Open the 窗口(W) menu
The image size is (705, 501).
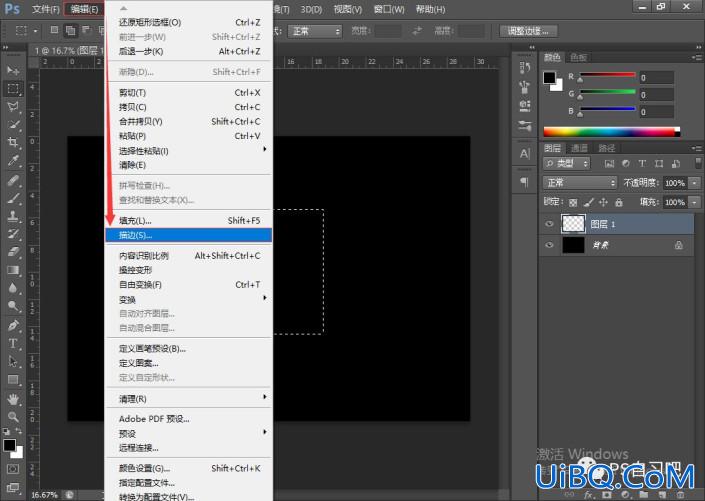(x=389, y=9)
